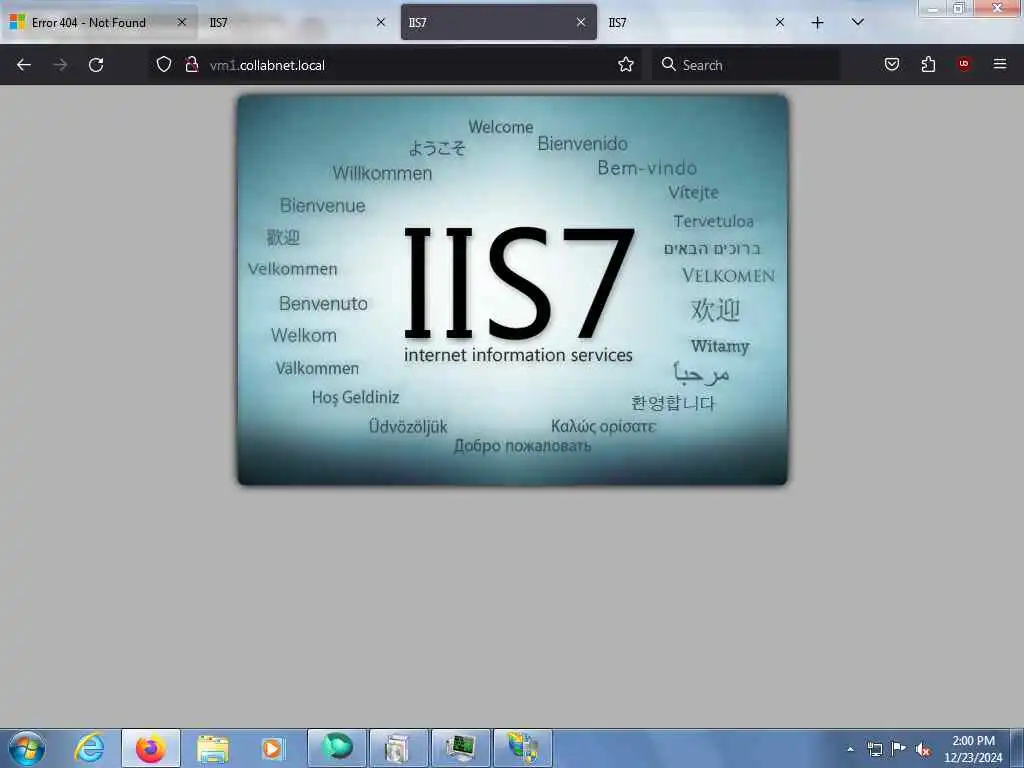Bookmark this page with the star icon
This screenshot has width=1024, height=768.
[x=626, y=64]
